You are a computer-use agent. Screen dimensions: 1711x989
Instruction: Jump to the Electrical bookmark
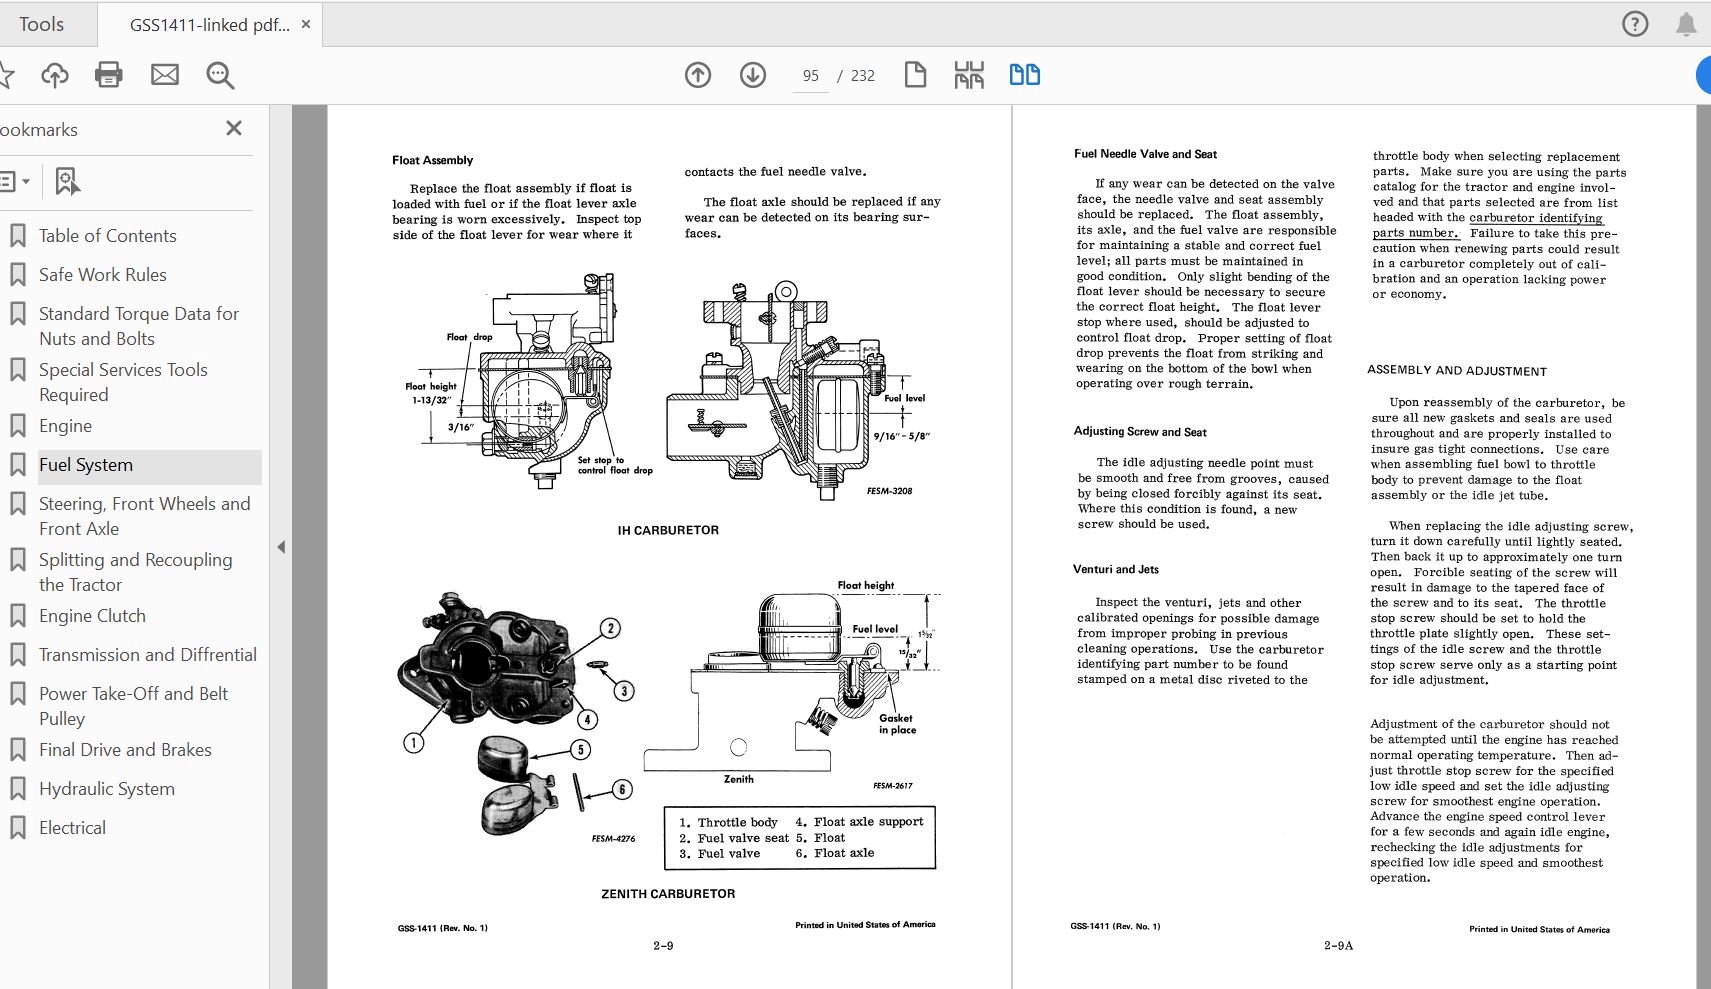pos(72,828)
